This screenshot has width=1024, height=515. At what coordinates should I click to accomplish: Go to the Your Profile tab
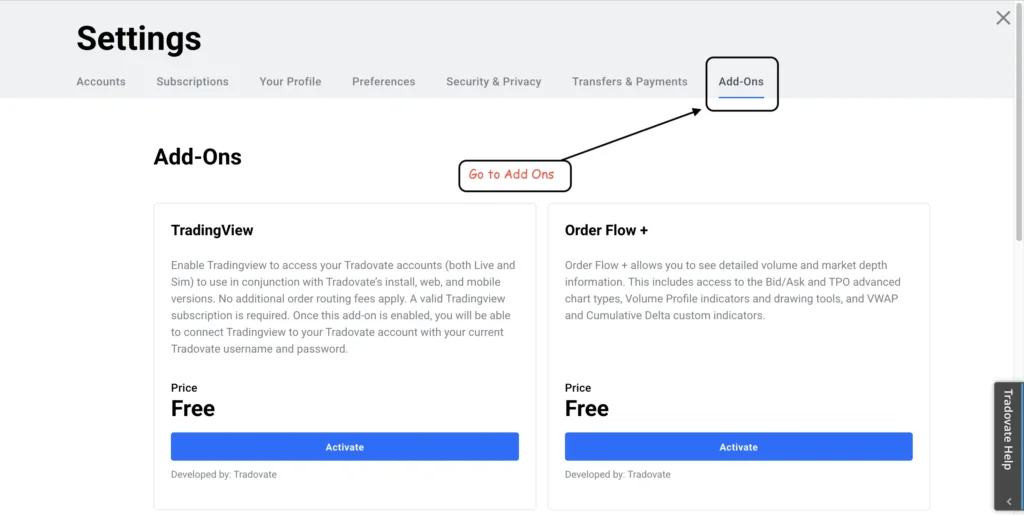(290, 82)
